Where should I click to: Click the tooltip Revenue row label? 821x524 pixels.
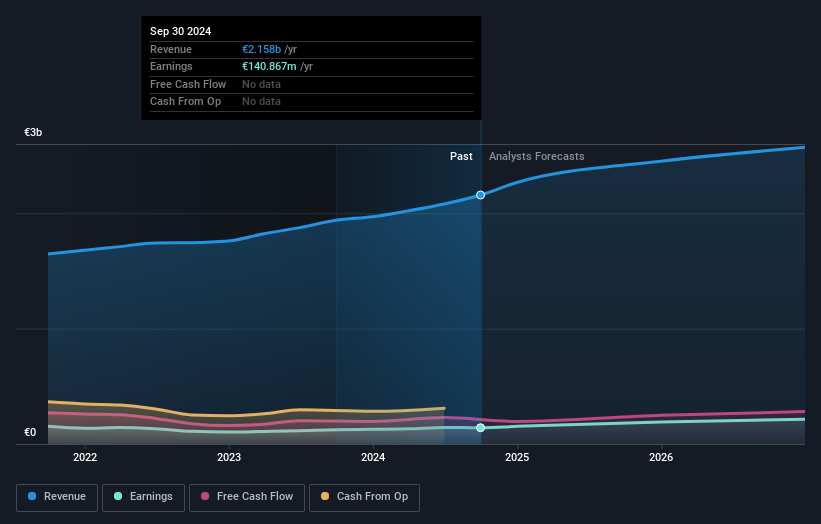pyautogui.click(x=171, y=49)
